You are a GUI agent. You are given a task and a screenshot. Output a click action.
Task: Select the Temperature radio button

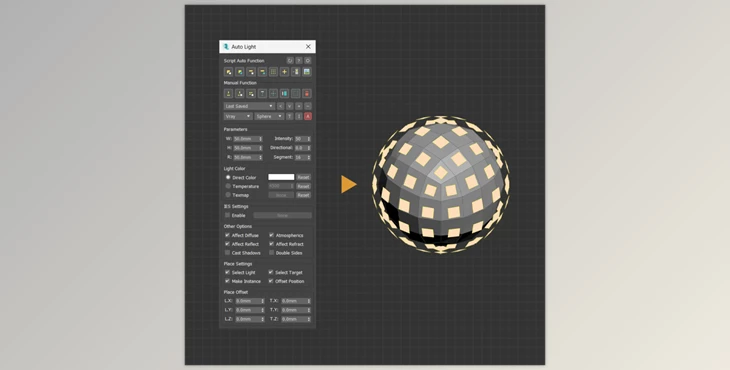tap(228, 186)
